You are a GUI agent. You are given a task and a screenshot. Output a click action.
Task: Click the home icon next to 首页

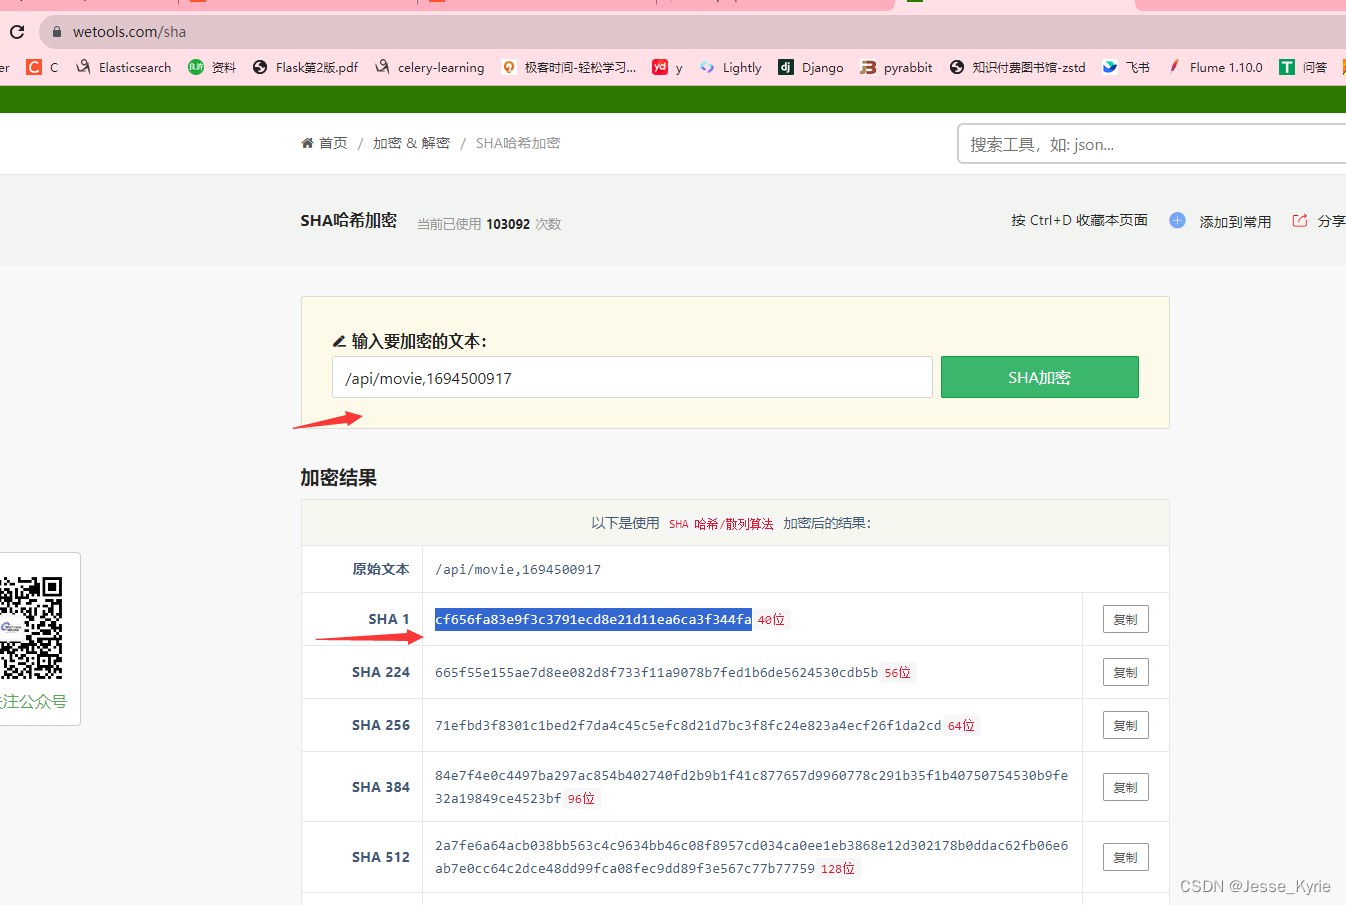pyautogui.click(x=307, y=142)
